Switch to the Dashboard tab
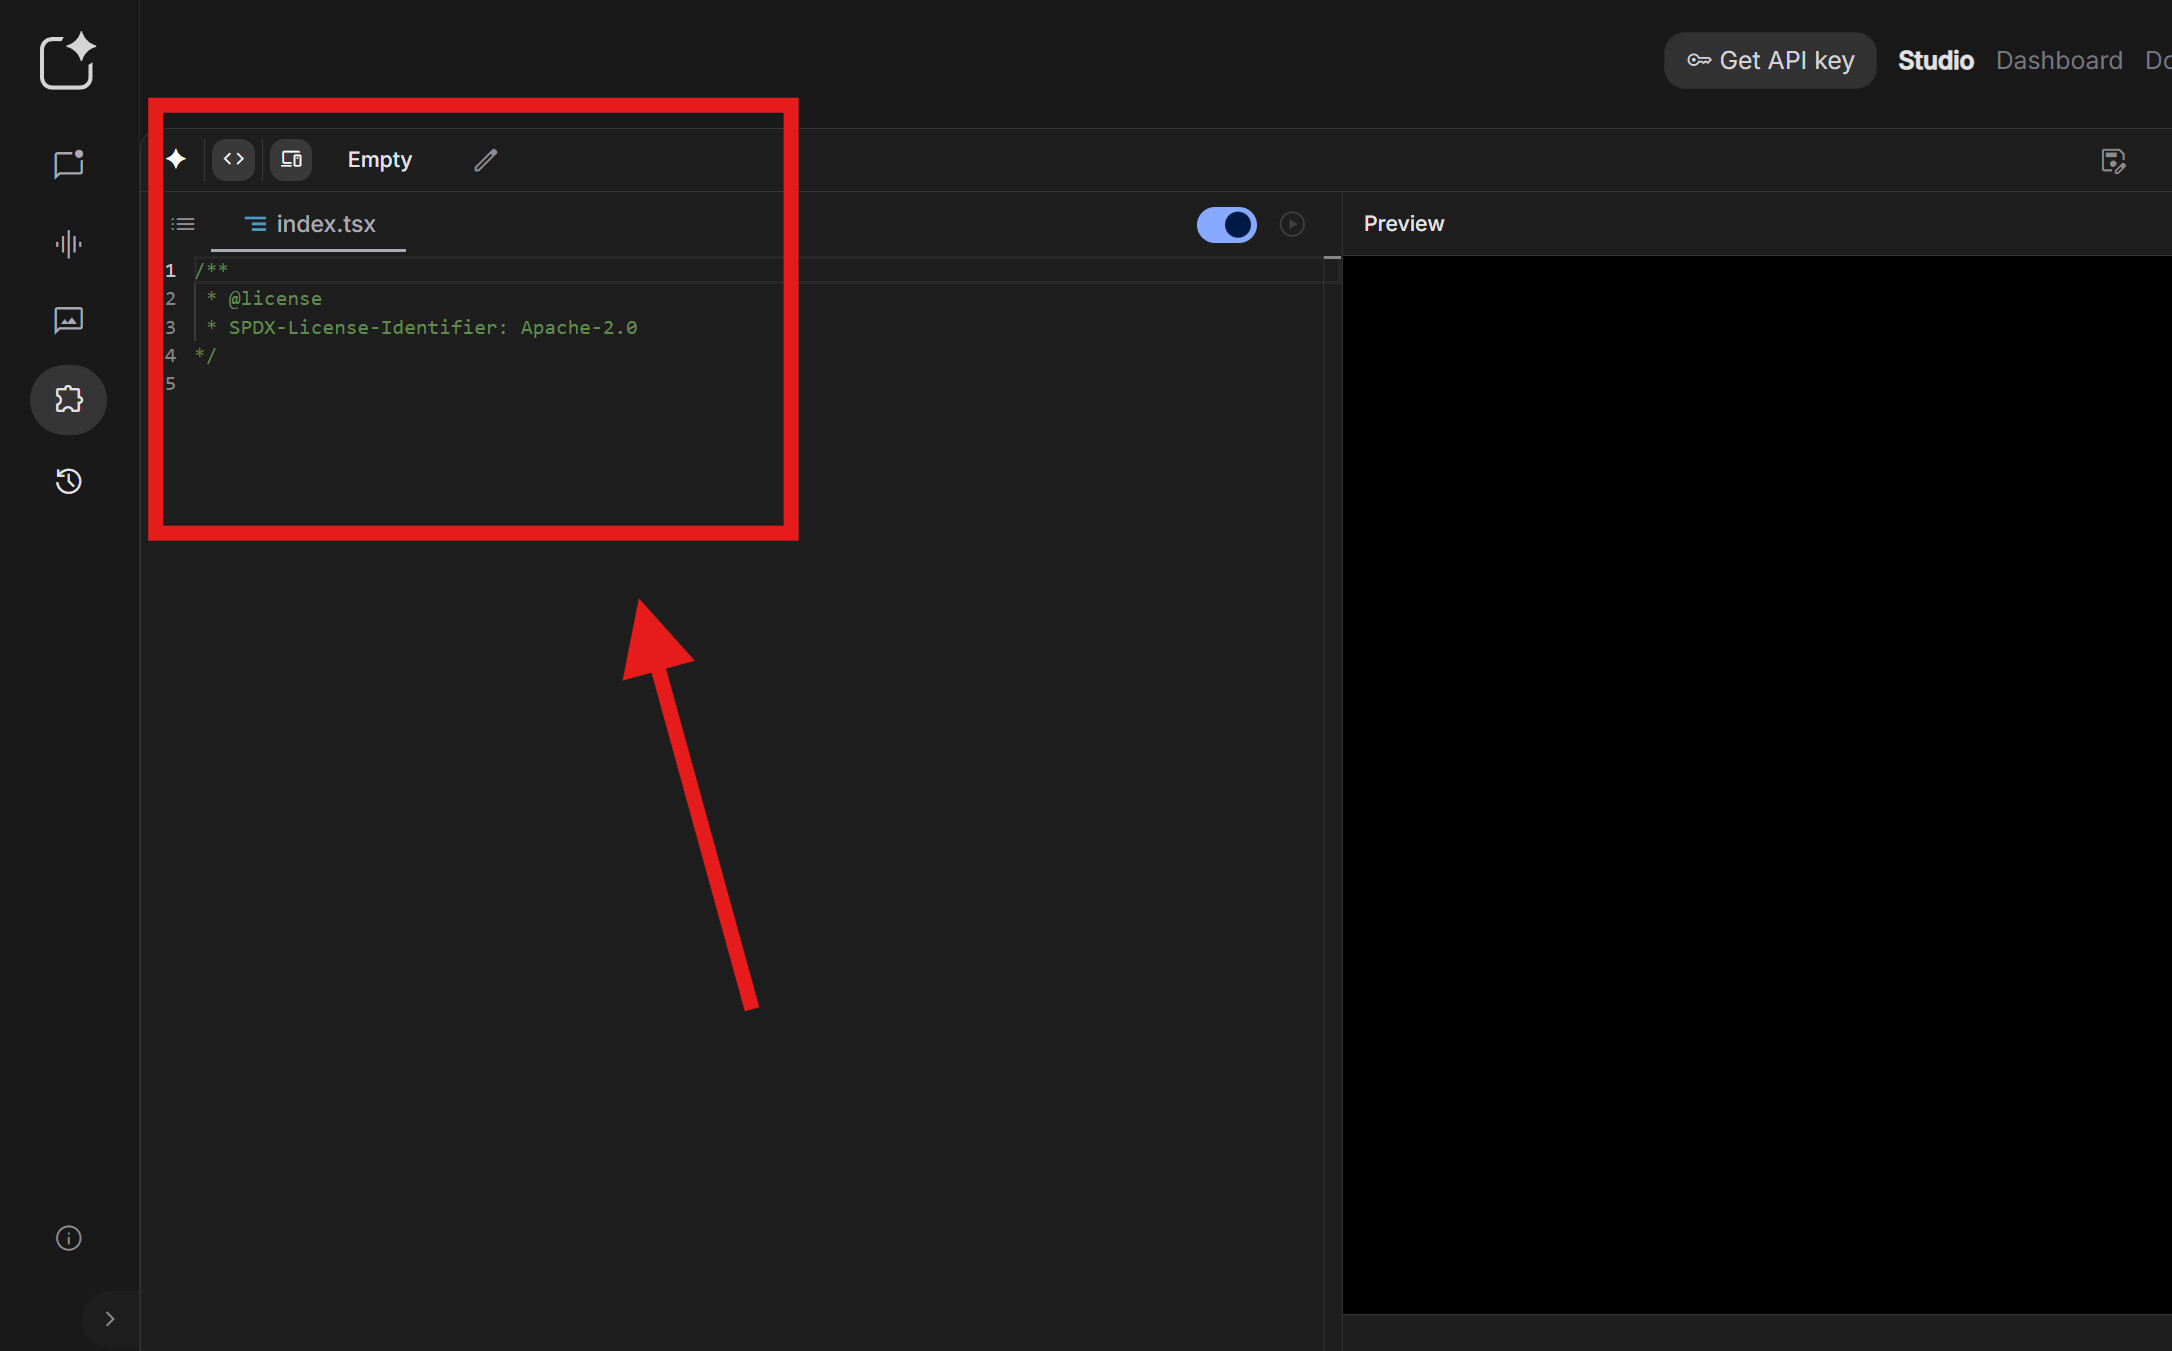Viewport: 2172px width, 1351px height. pyautogui.click(x=2058, y=61)
